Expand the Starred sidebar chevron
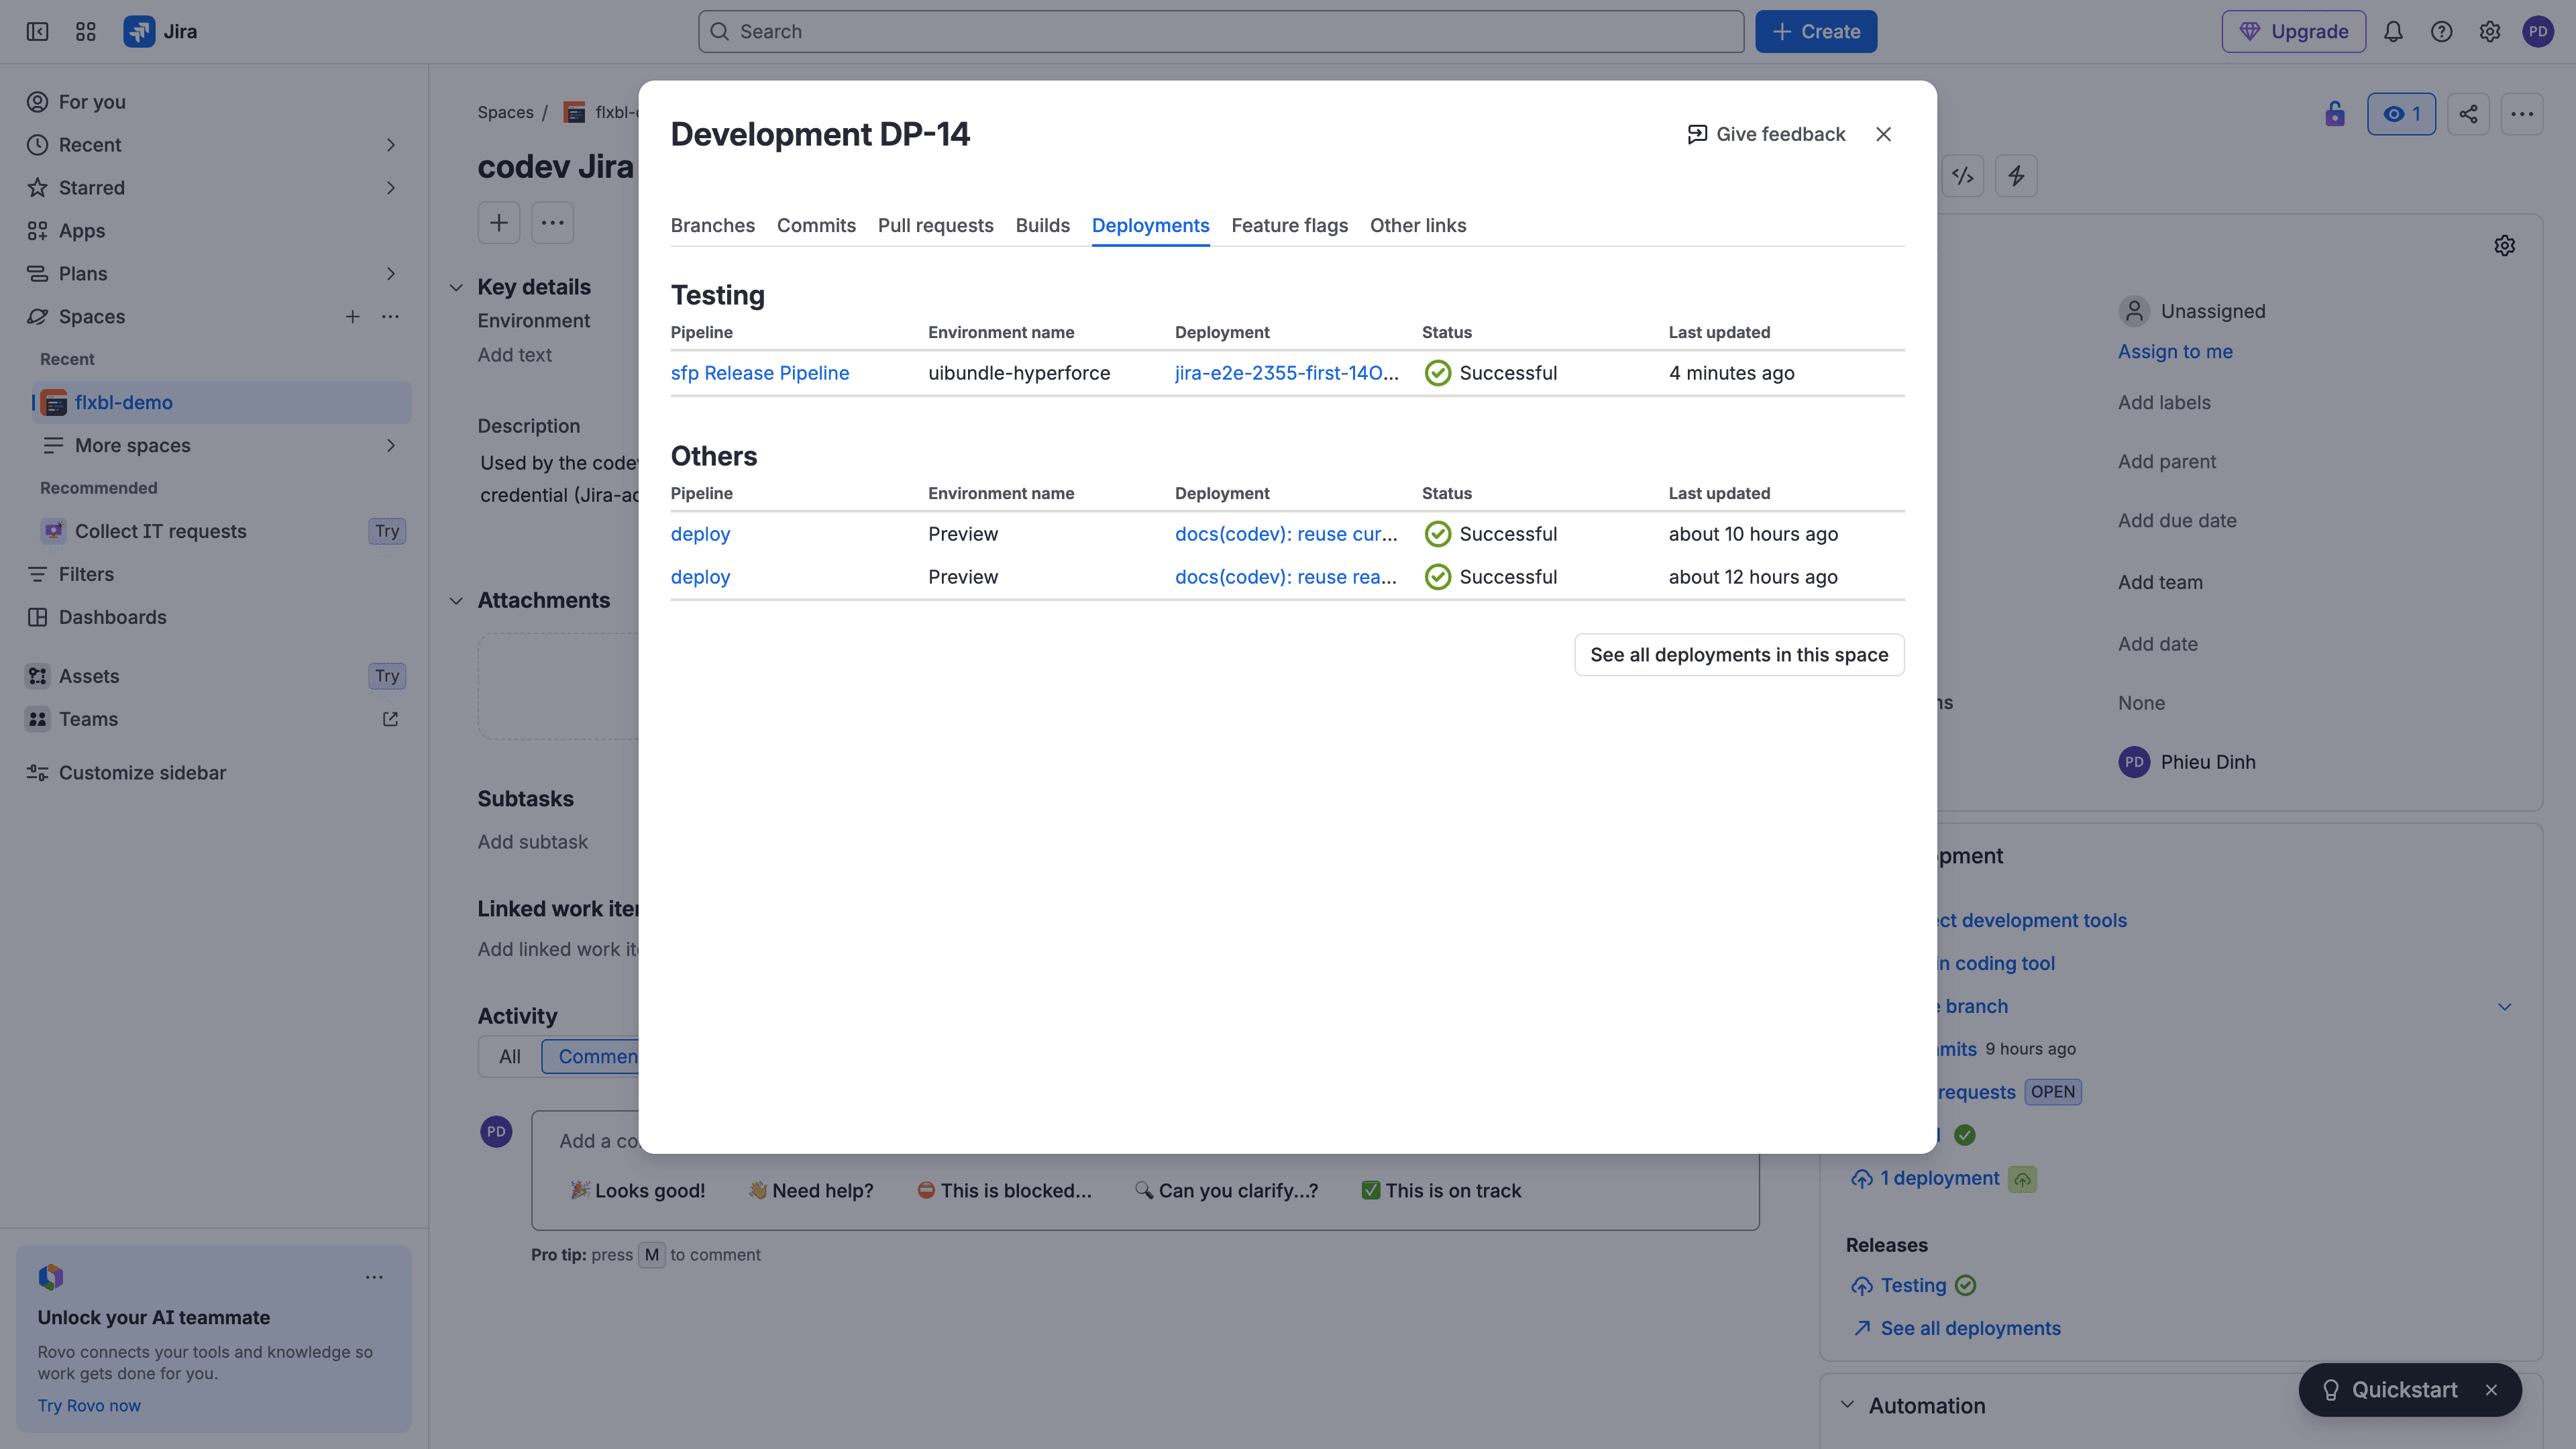Image resolution: width=2576 pixels, height=1449 pixels. point(390,188)
